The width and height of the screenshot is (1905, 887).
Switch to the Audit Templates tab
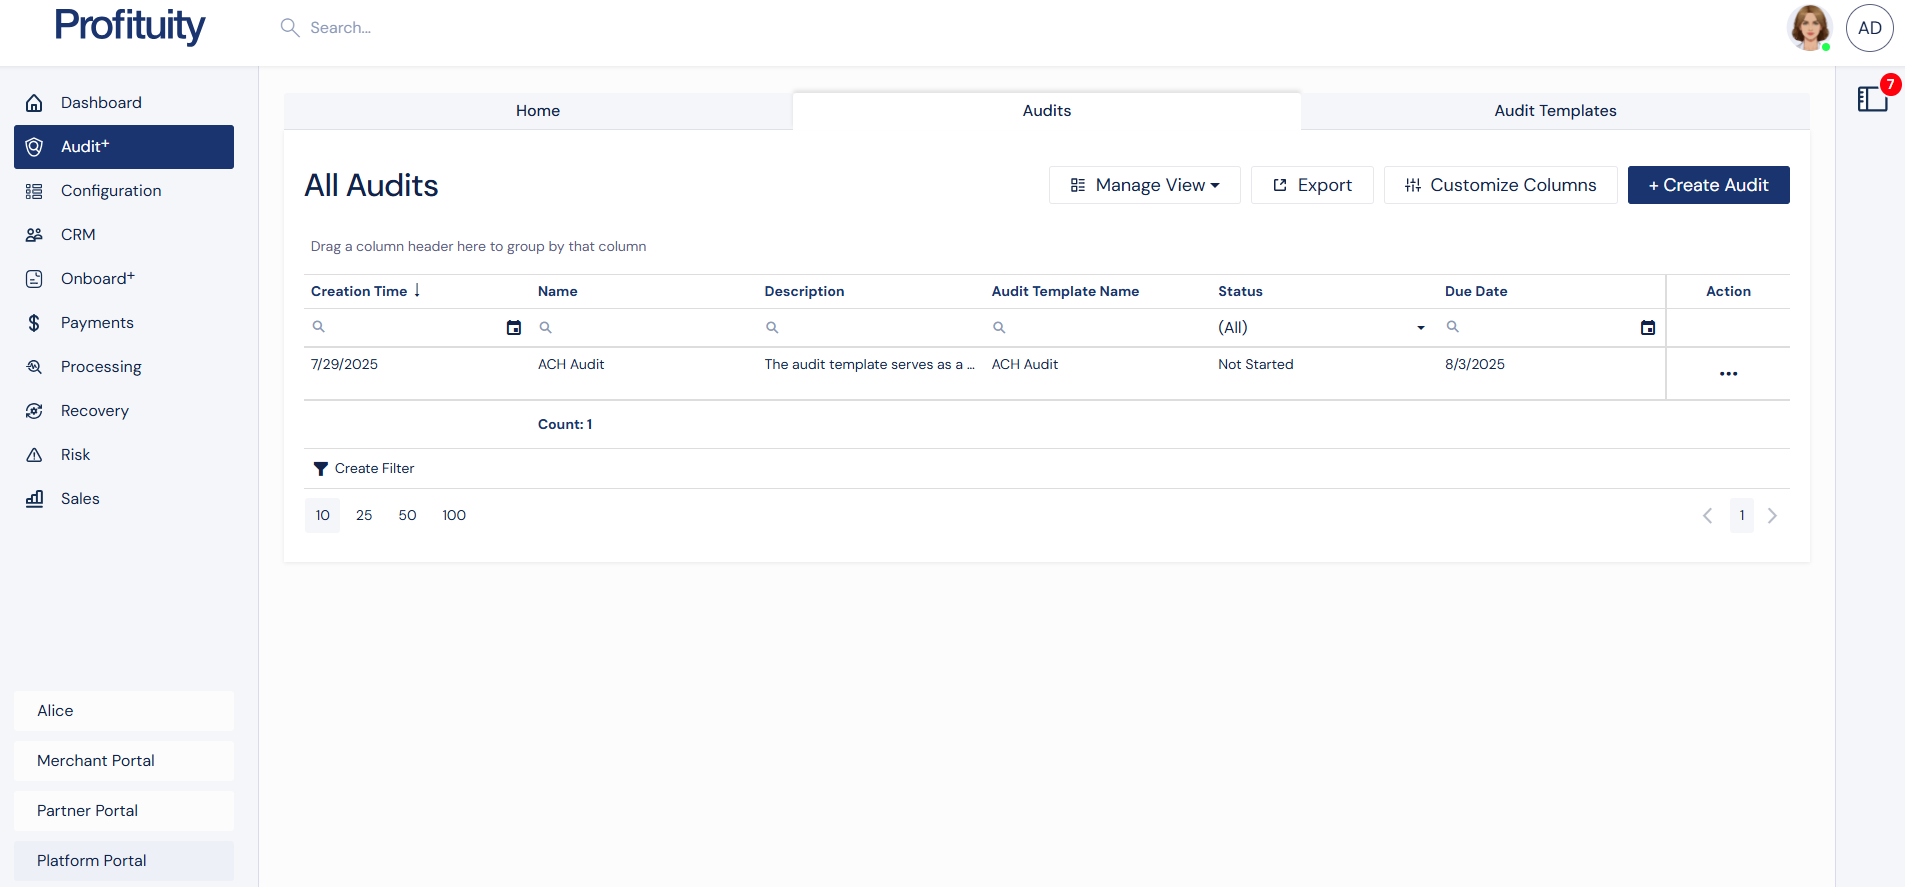click(1555, 111)
